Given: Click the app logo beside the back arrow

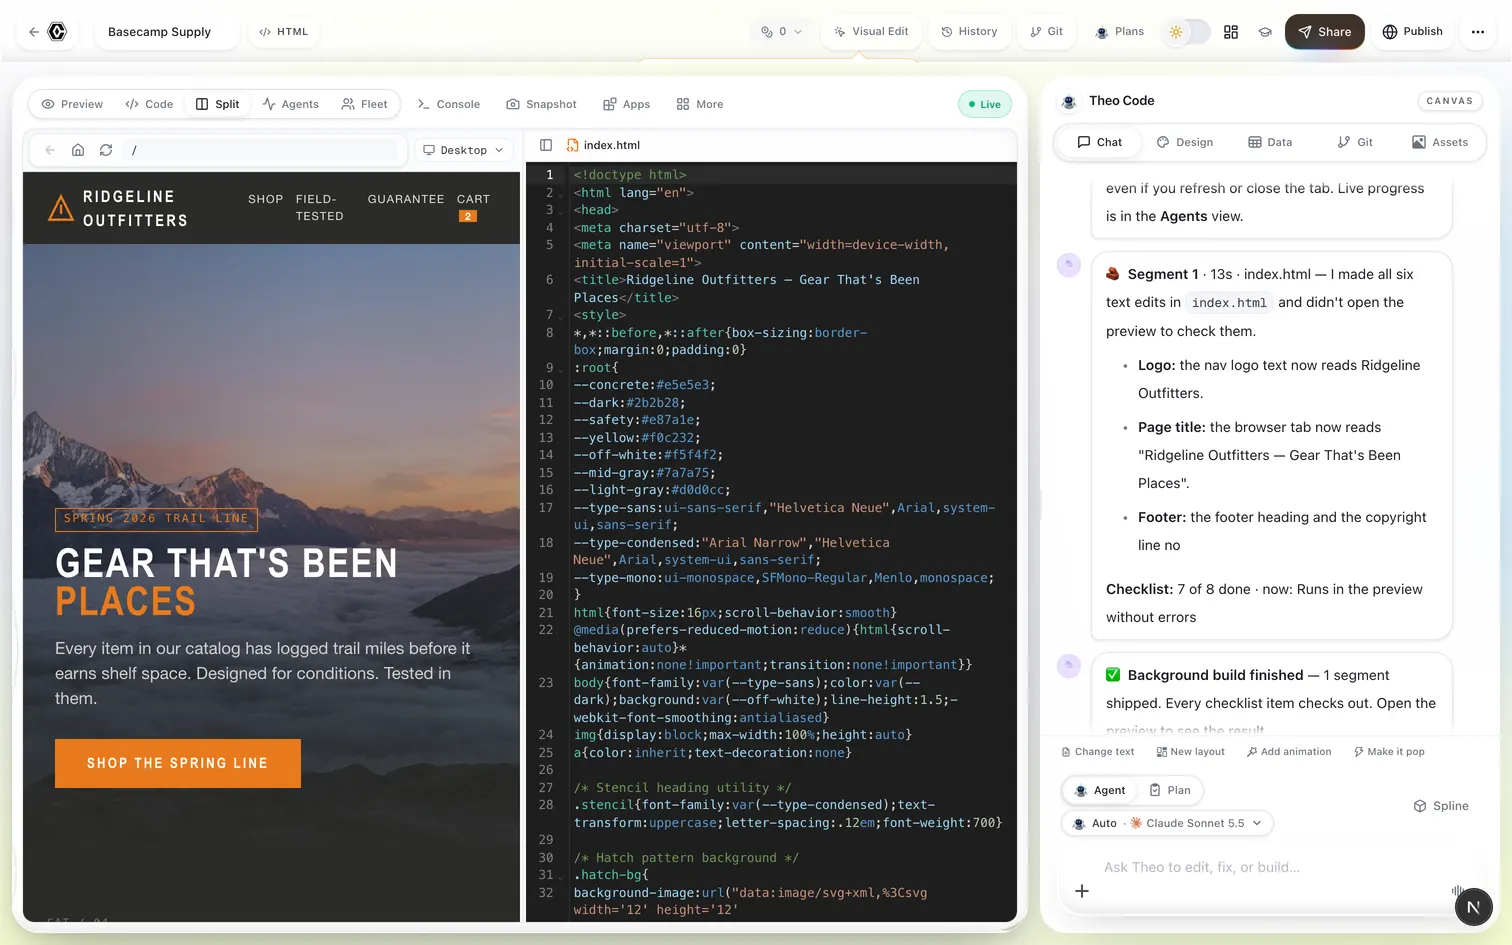Looking at the screenshot, I should tap(58, 32).
